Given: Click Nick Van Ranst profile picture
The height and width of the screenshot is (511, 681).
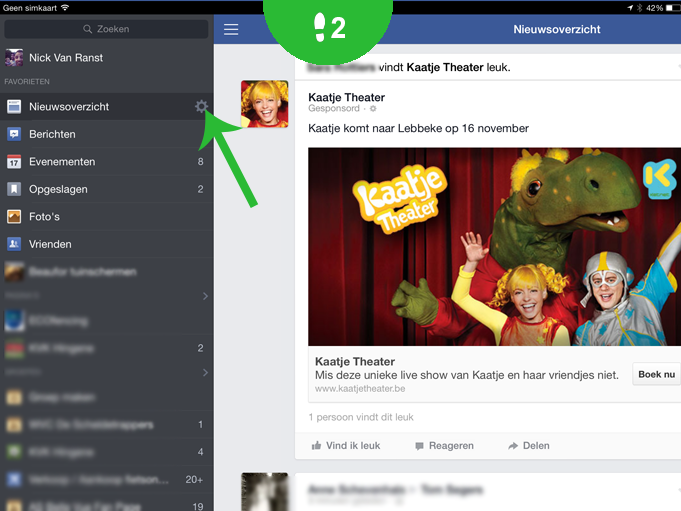Looking at the screenshot, I should [x=14, y=57].
